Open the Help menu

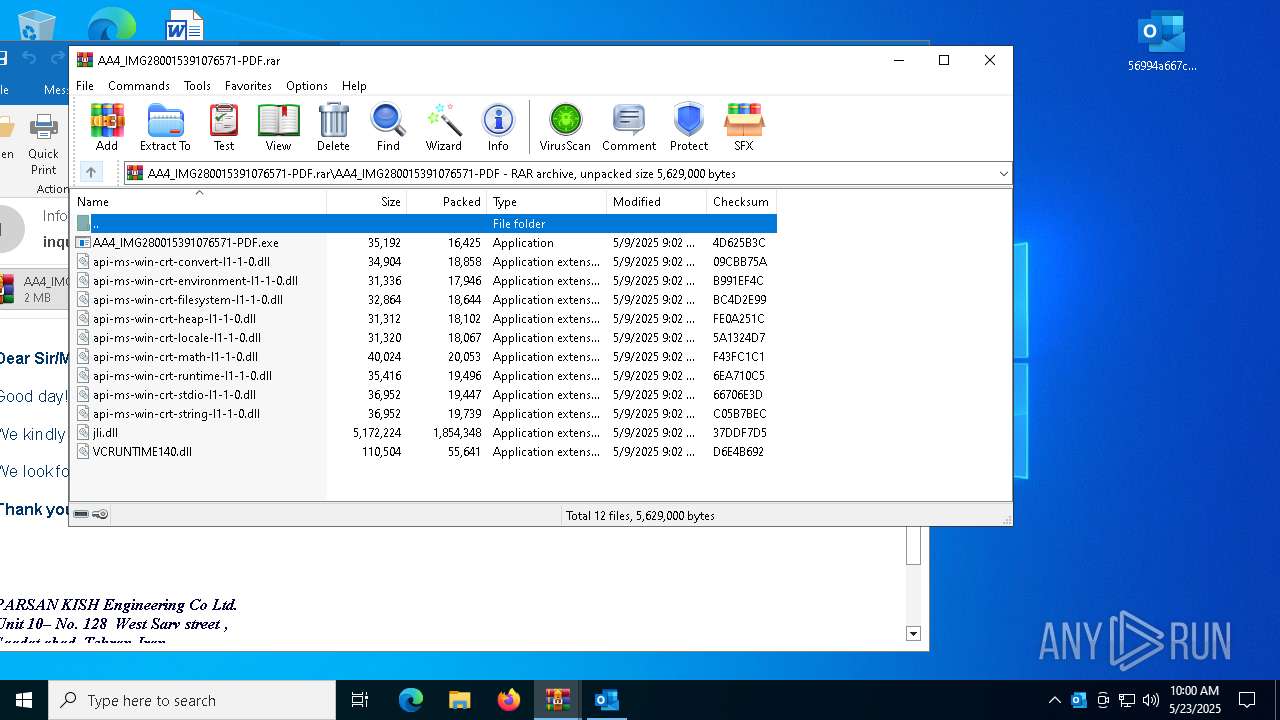pyautogui.click(x=354, y=86)
